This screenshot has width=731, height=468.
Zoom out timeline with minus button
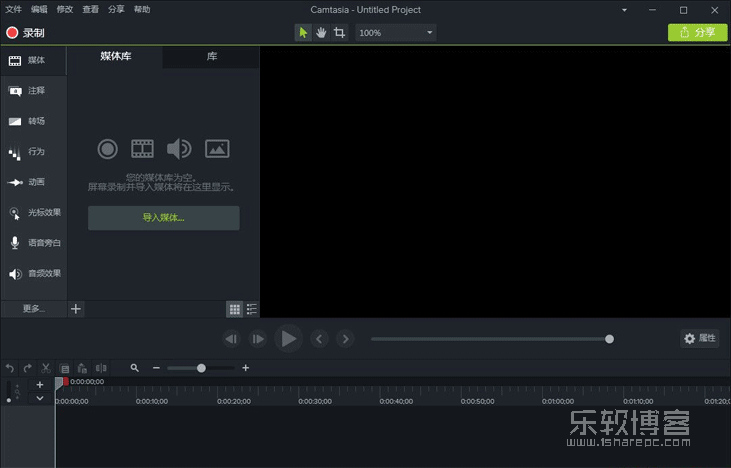pyautogui.click(x=156, y=368)
